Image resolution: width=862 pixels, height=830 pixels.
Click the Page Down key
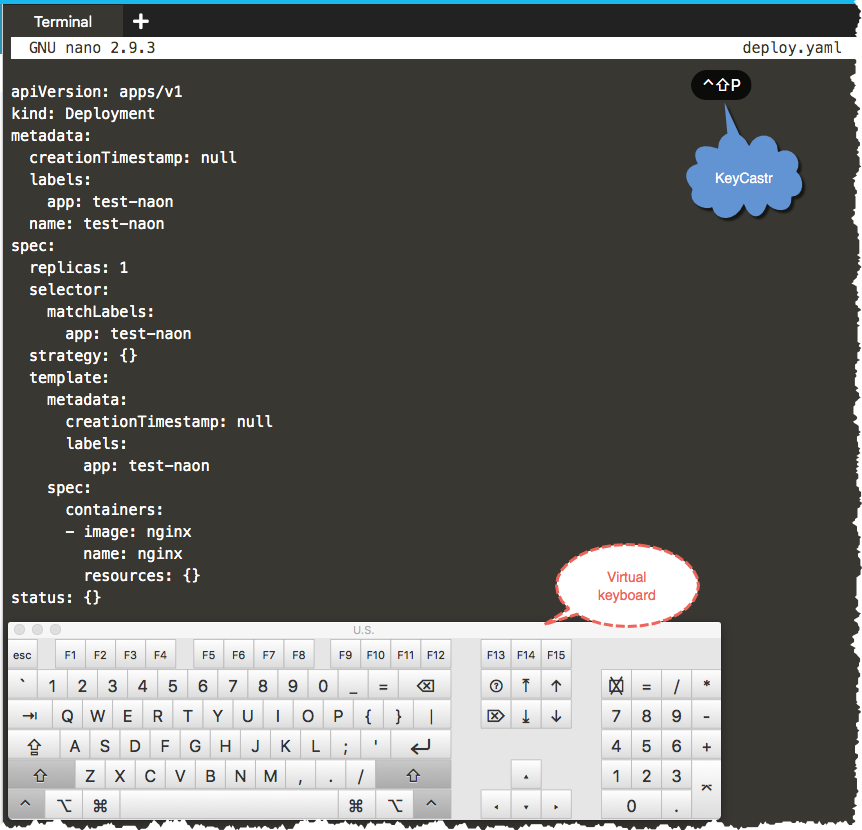(556, 716)
